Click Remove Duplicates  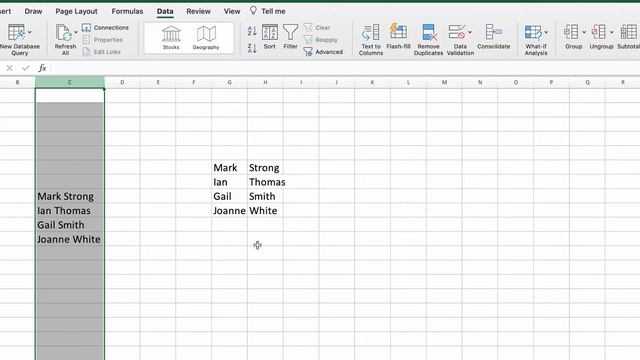[428, 40]
